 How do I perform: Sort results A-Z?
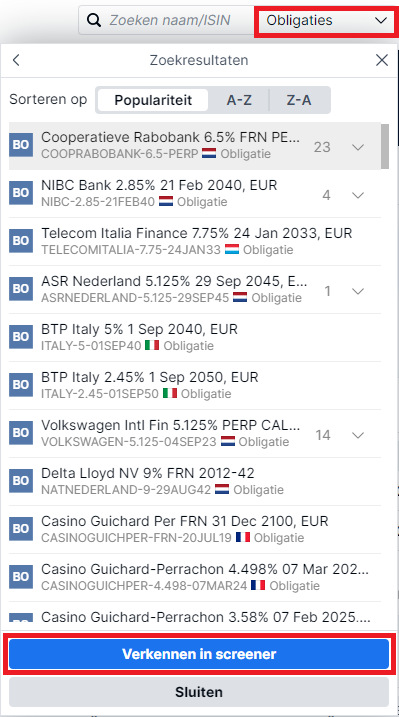click(239, 100)
